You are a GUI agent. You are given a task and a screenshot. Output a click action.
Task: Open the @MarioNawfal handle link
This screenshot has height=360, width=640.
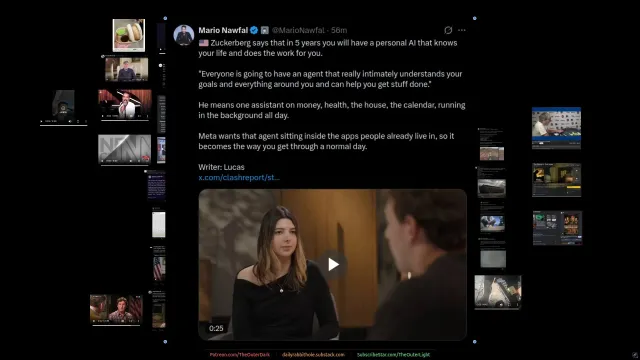click(298, 30)
